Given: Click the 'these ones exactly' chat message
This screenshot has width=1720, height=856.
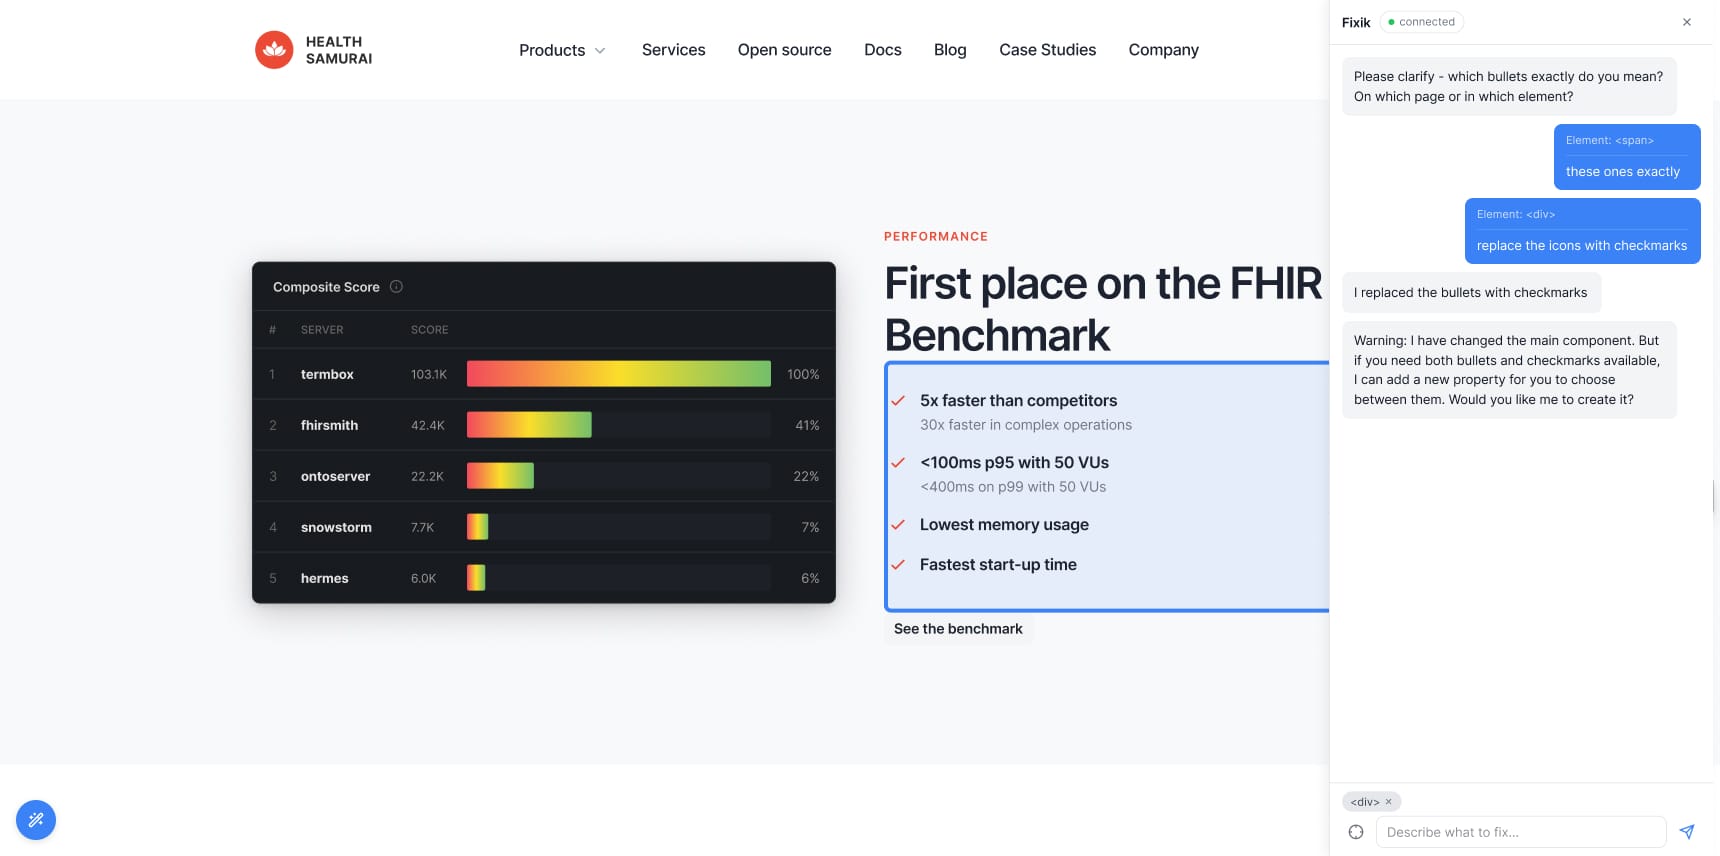Looking at the screenshot, I should (x=1627, y=157).
